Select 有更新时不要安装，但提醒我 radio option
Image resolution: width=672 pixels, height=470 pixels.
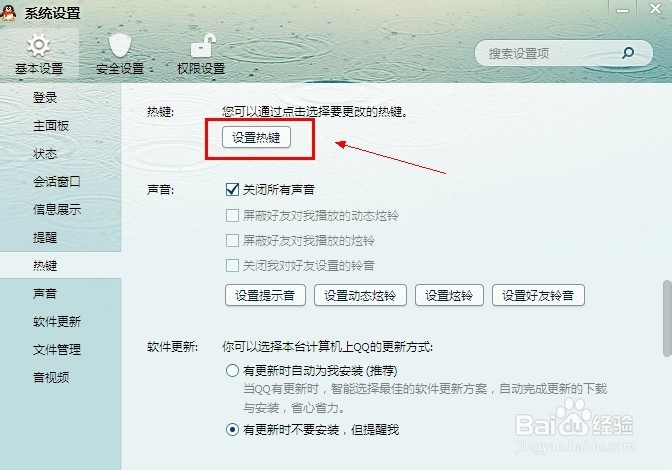click(232, 429)
